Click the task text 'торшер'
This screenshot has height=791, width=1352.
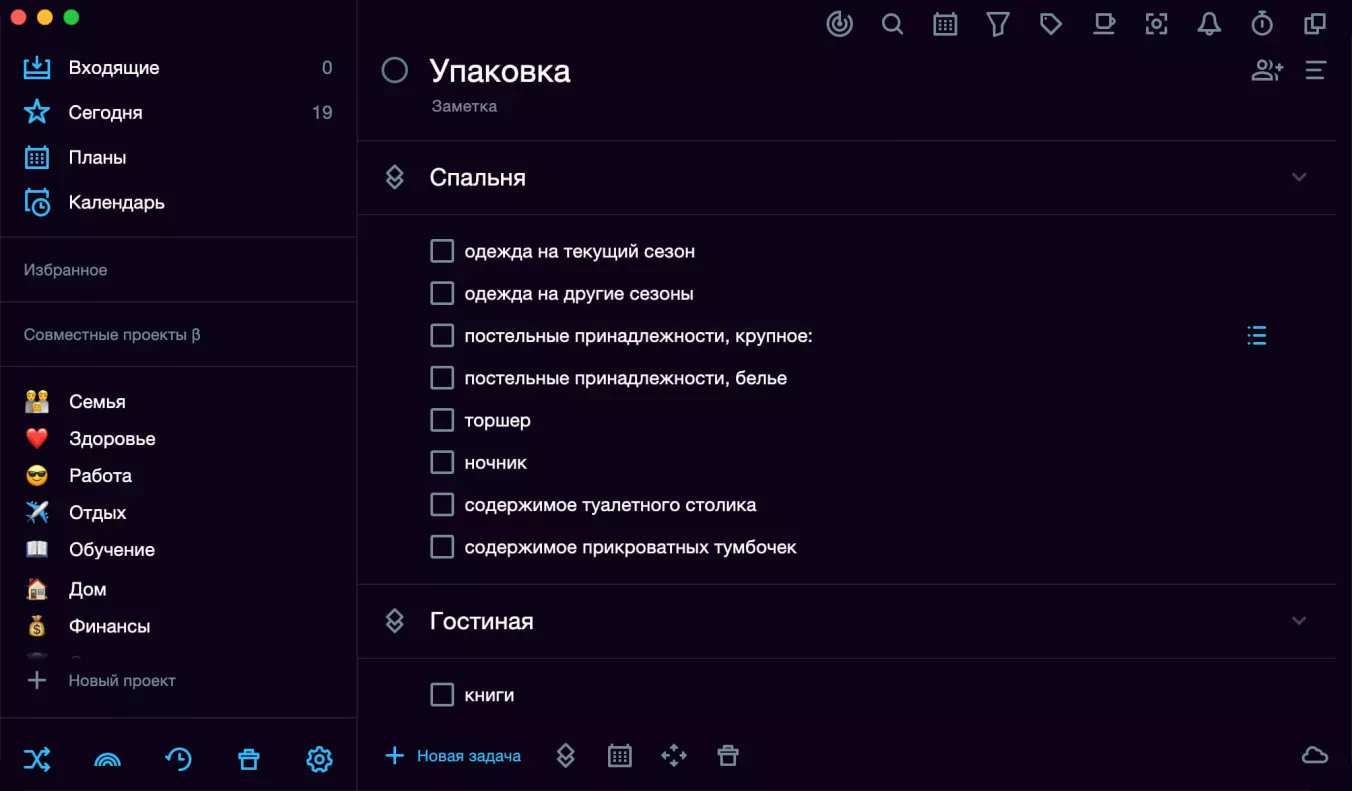(497, 420)
